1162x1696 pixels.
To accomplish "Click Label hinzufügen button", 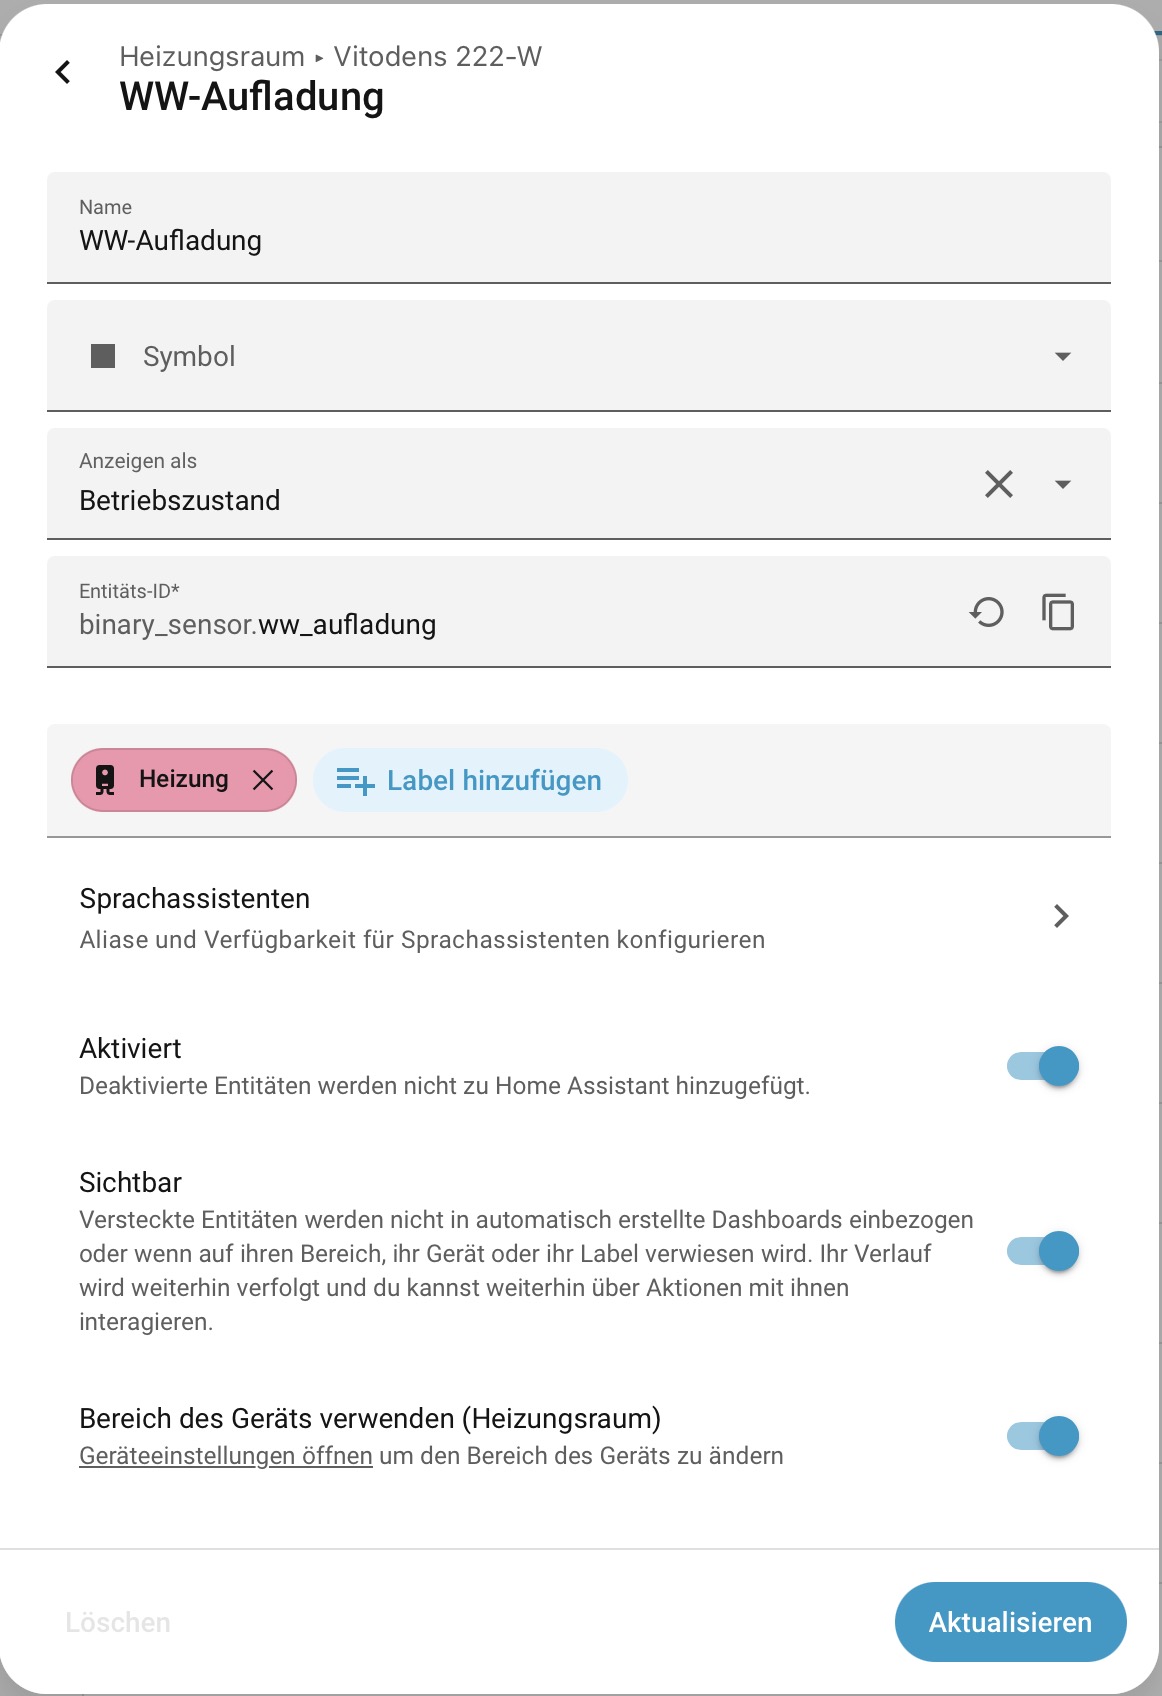I will pyautogui.click(x=470, y=780).
